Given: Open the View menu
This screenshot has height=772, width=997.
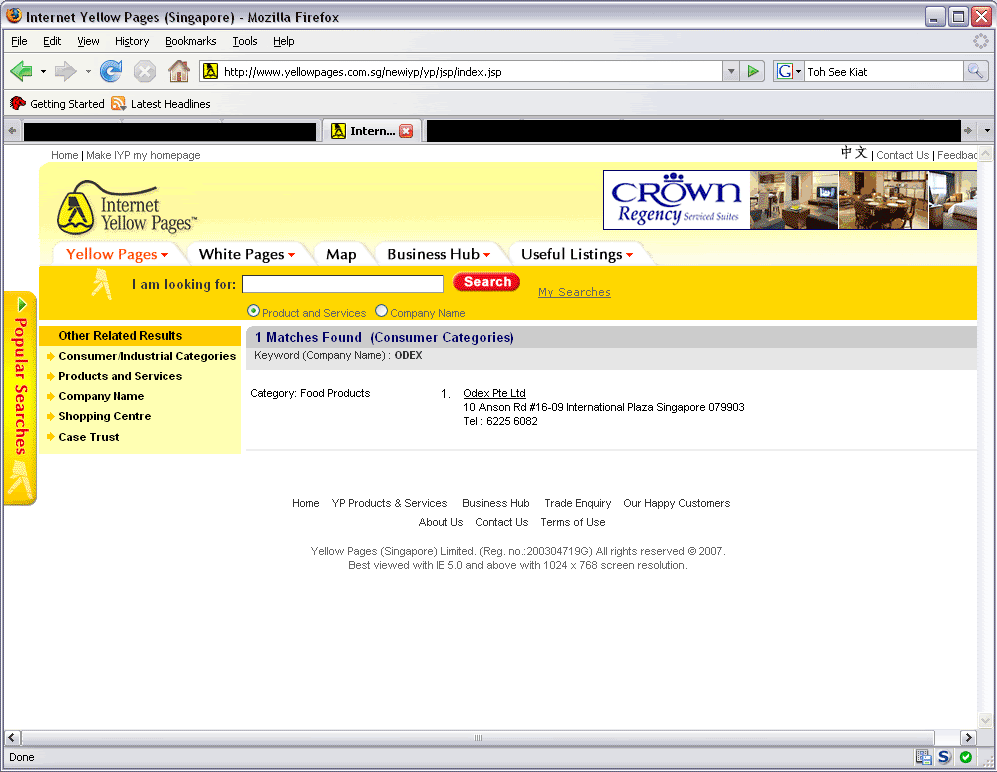Looking at the screenshot, I should point(88,41).
